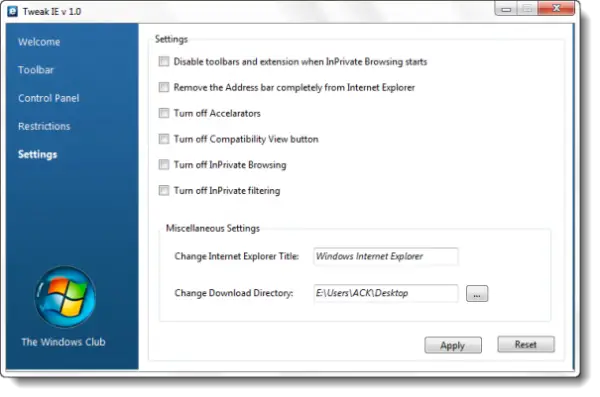This screenshot has width=600, height=397.
Task: Go to Control Panel section
Action: 49,98
